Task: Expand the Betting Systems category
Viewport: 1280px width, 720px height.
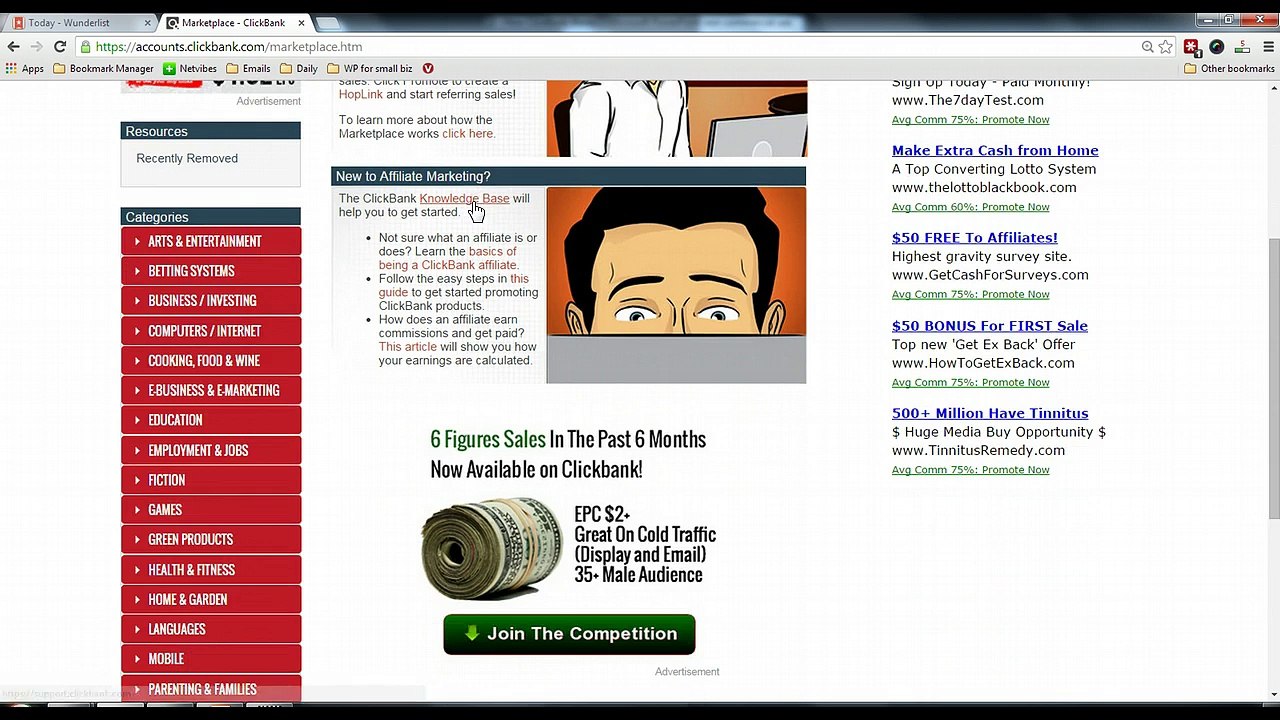Action: (211, 271)
